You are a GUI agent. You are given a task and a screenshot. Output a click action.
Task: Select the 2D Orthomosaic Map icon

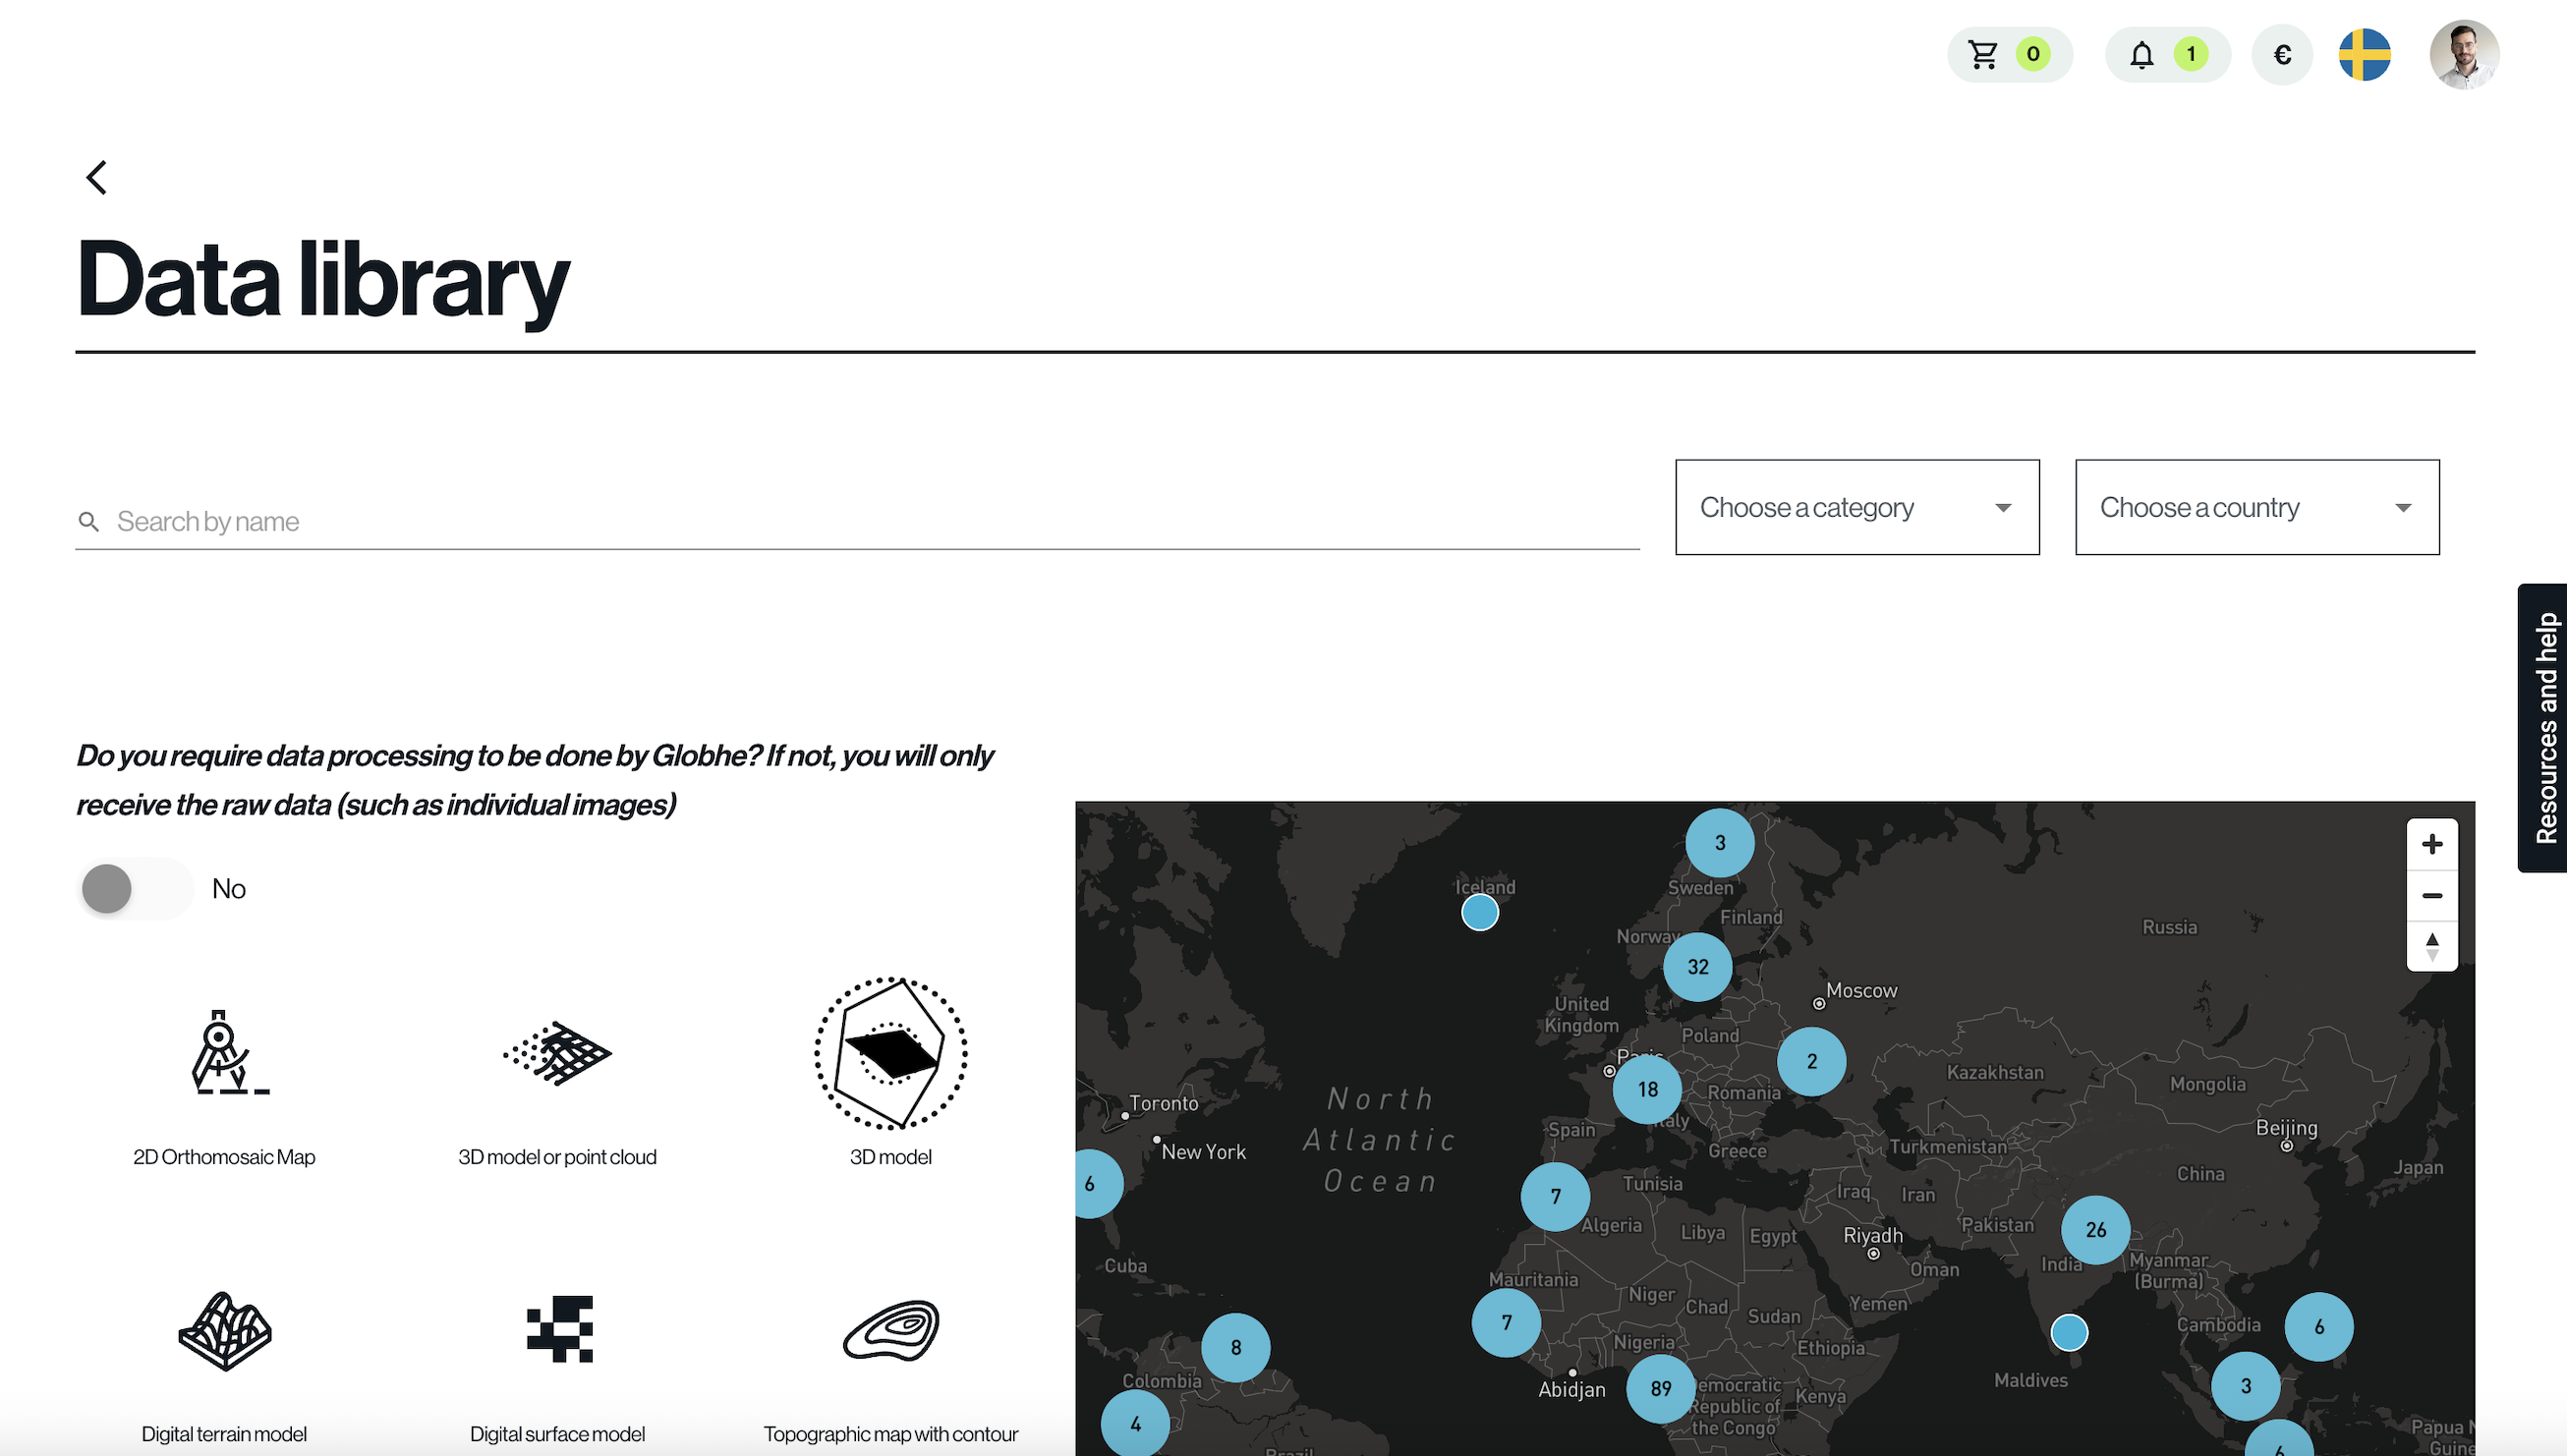[x=224, y=1054]
